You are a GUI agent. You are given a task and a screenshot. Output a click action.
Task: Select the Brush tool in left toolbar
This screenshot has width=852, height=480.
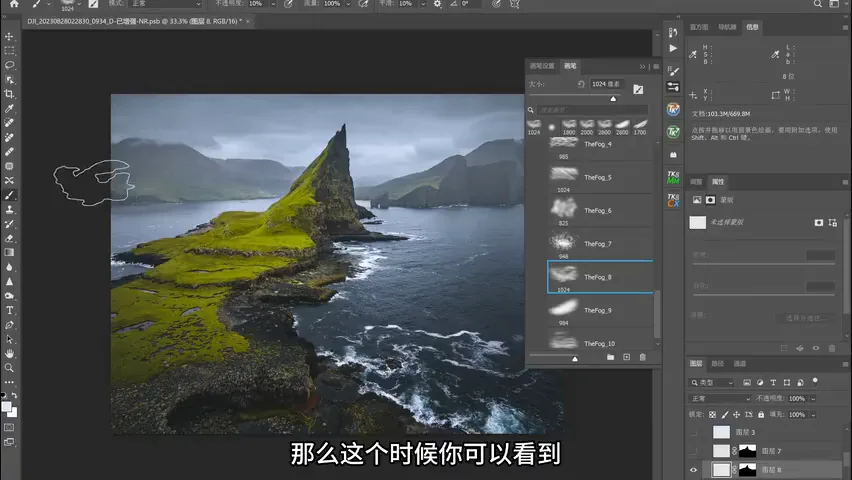point(9,195)
